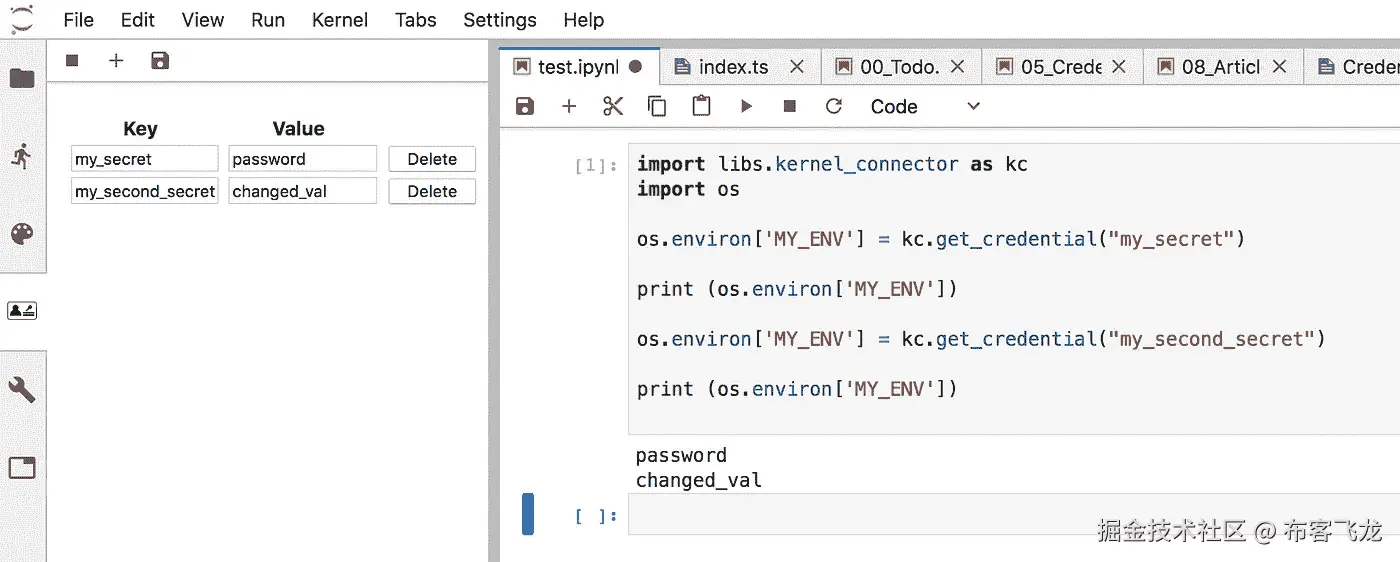Screen dimensions: 1400x562
Task: Open the command palette icon
Action: (x=22, y=234)
